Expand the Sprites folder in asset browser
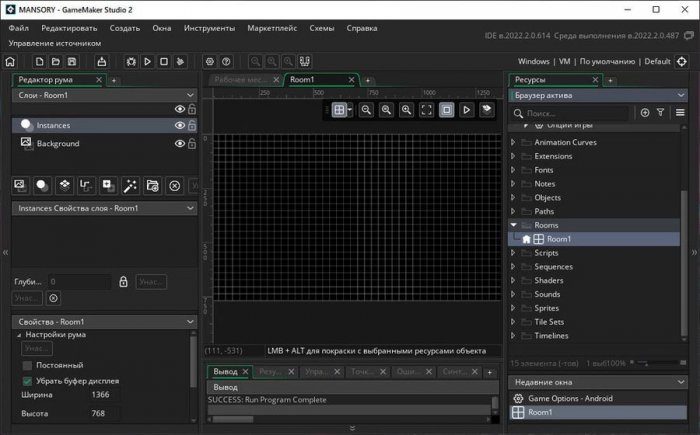700x435 pixels. tap(515, 308)
